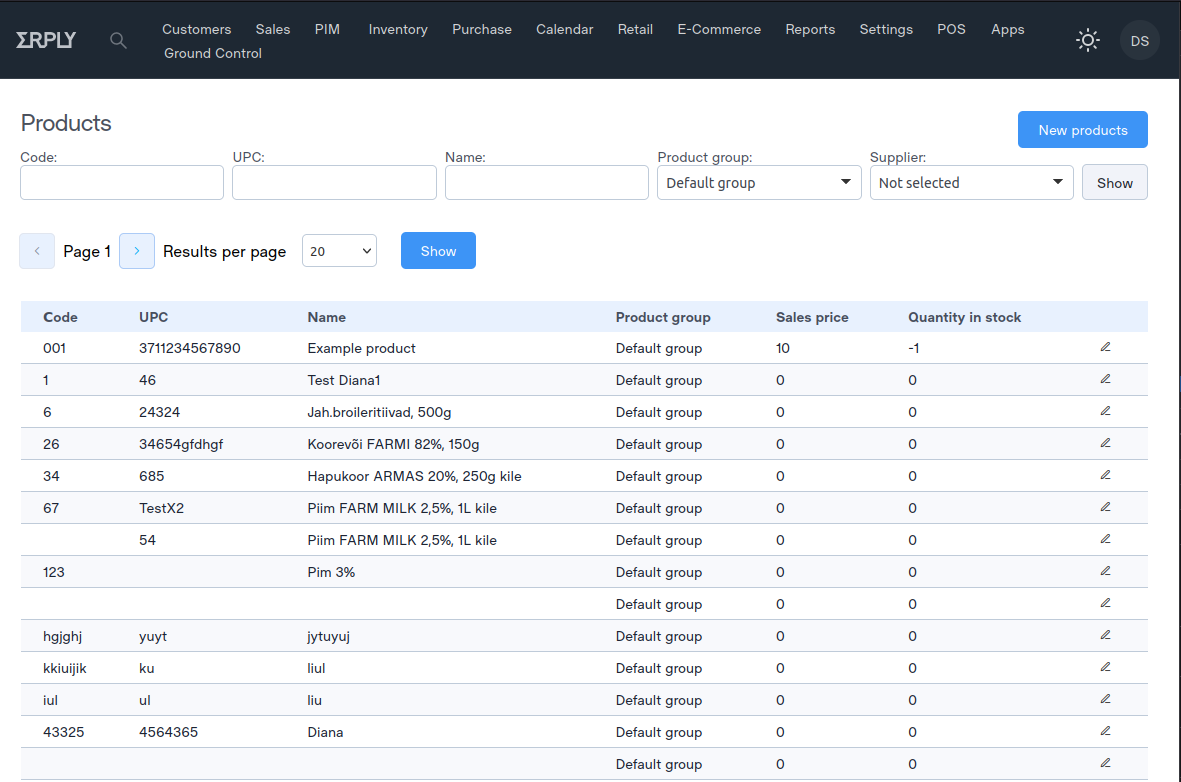The image size is (1181, 782).
Task: Edit the Pim 3% product row
Action: click(1105, 571)
